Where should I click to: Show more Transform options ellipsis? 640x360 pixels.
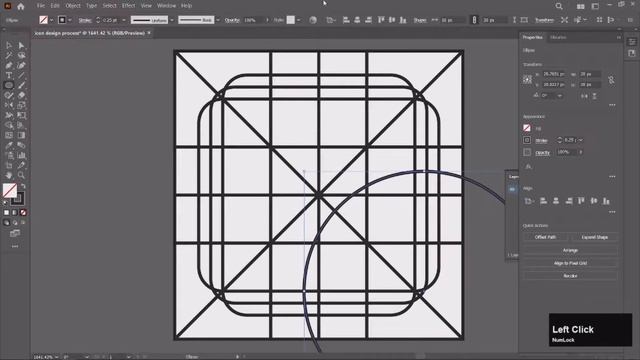tap(612, 105)
